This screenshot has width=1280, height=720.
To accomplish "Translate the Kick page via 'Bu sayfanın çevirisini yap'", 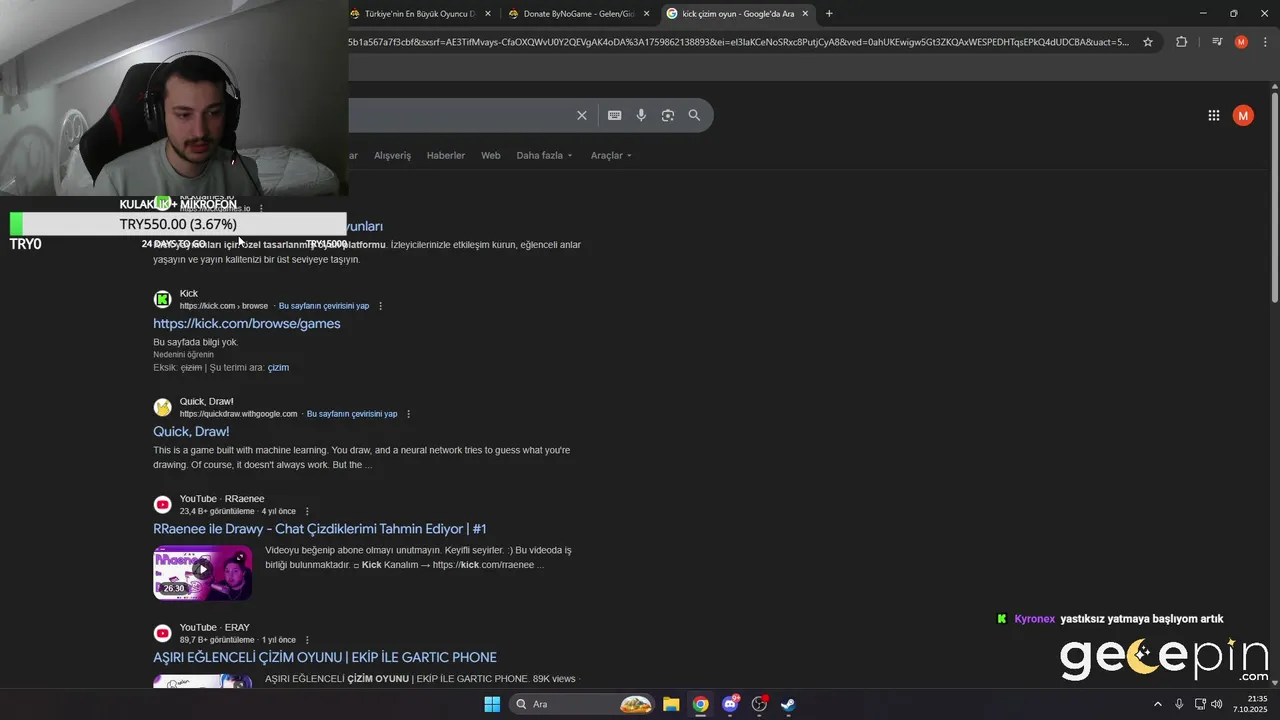I will click(324, 306).
